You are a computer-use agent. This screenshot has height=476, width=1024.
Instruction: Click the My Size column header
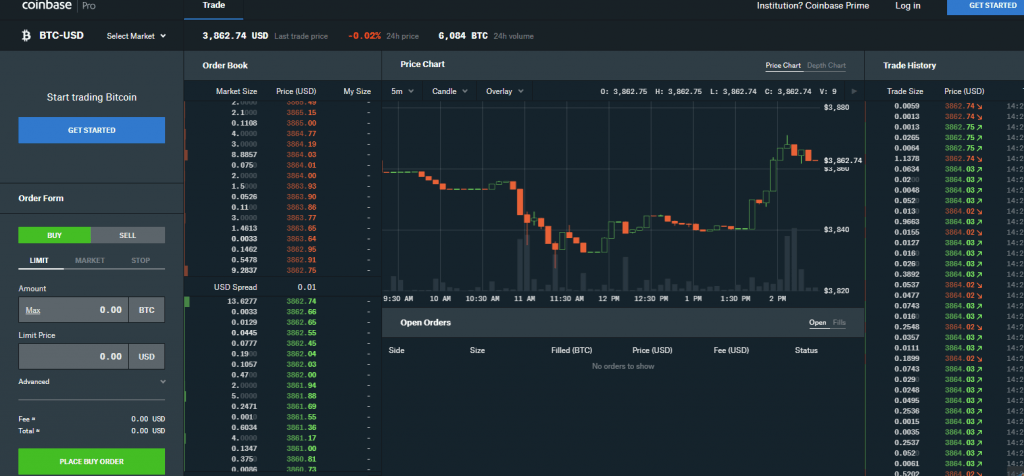point(357,91)
